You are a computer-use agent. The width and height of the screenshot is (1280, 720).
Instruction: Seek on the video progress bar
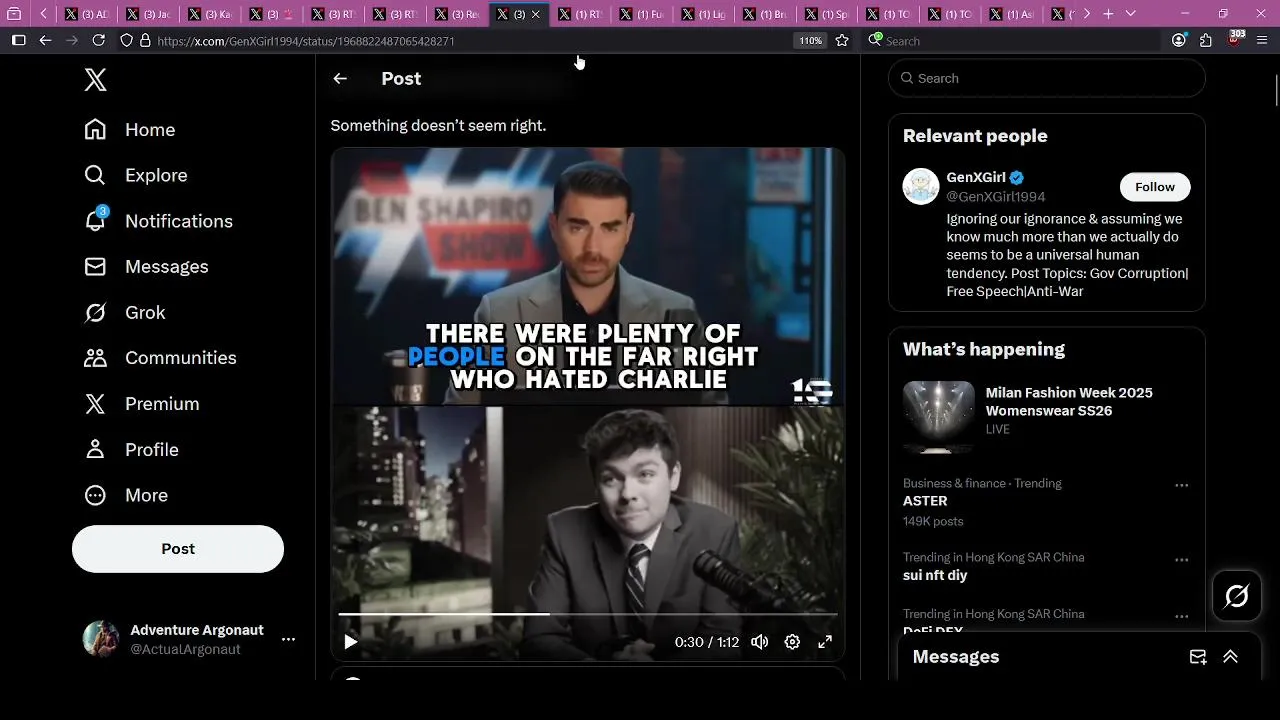(588, 614)
